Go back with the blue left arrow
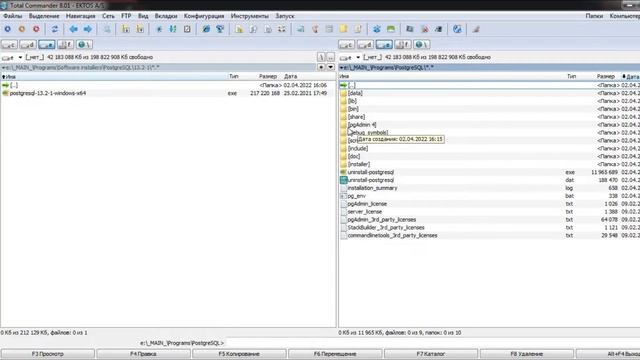The width and height of the screenshot is (640, 360). click(x=73, y=29)
